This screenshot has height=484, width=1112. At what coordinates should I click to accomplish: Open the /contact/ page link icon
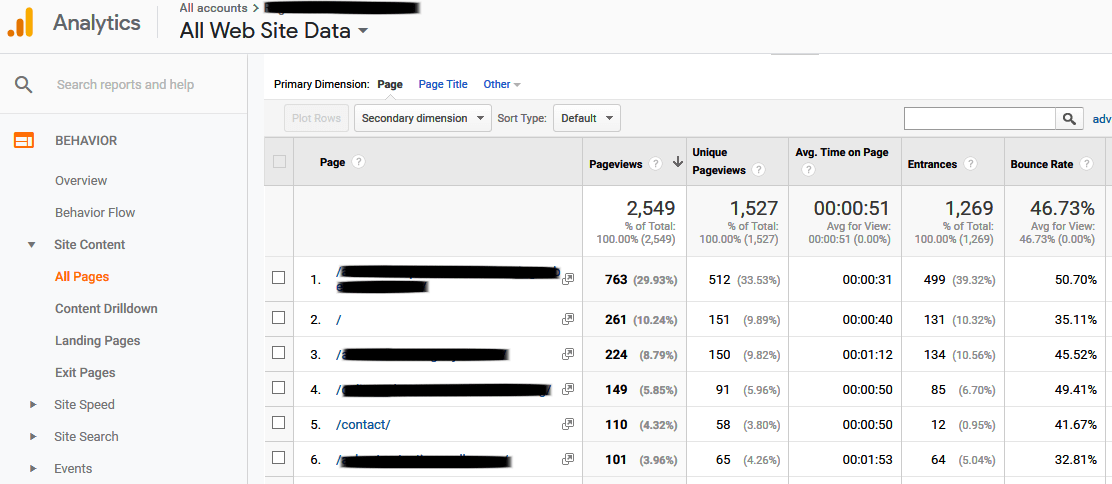click(568, 424)
